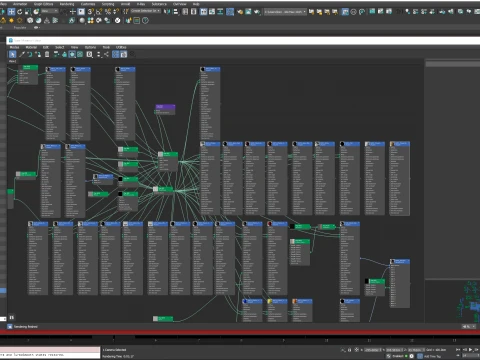
Task: Open the Reference Coordinate System View dropdown
Action: point(50,11)
